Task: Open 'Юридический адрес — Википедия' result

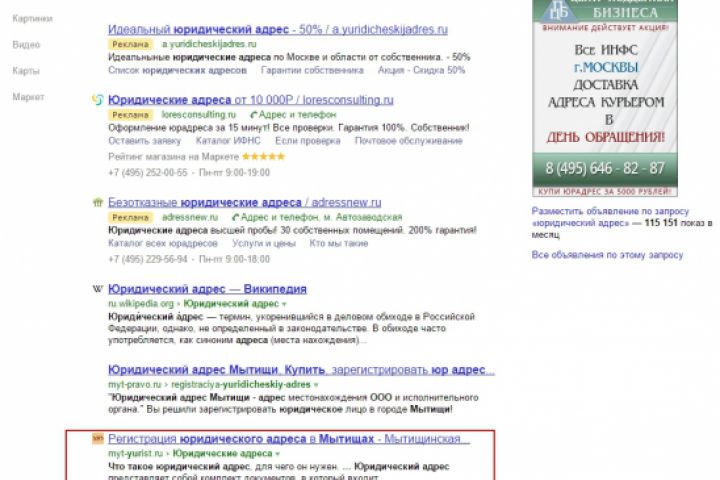Action: (x=208, y=289)
